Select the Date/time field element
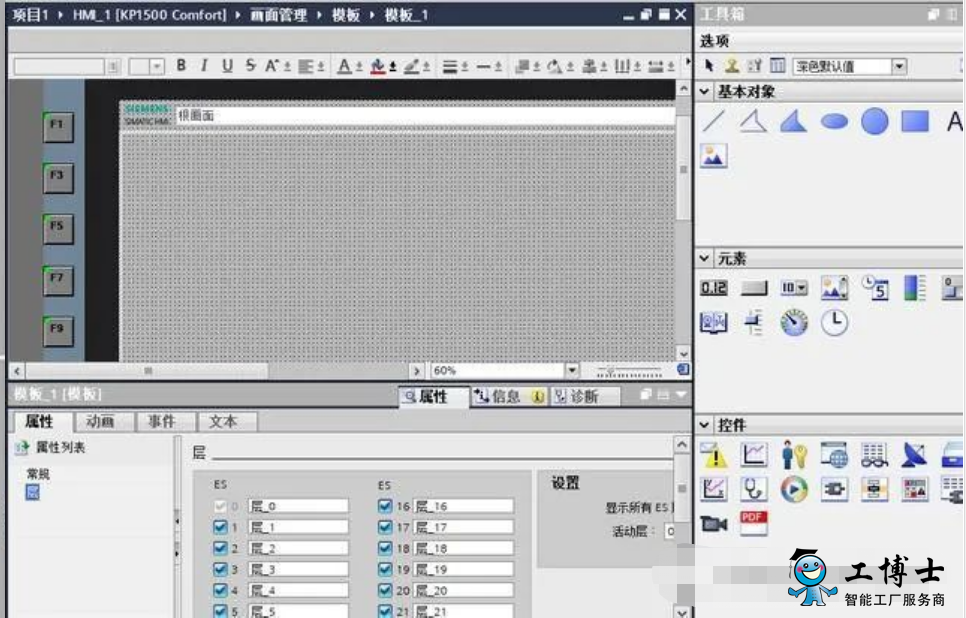Viewport: 966px width, 618px height. (x=875, y=288)
